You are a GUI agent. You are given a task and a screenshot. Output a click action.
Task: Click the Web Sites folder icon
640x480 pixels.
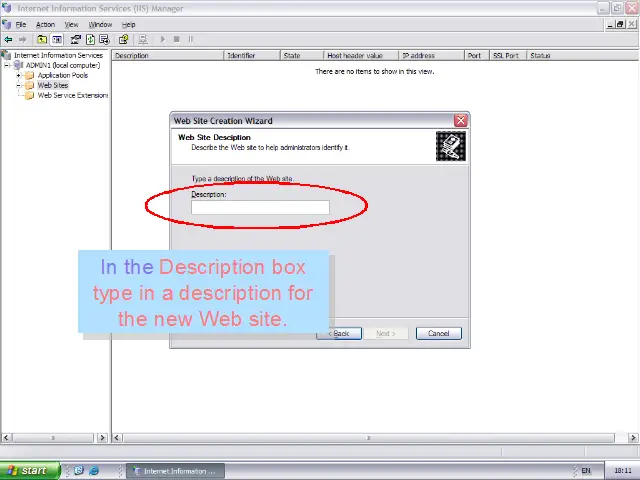29,85
